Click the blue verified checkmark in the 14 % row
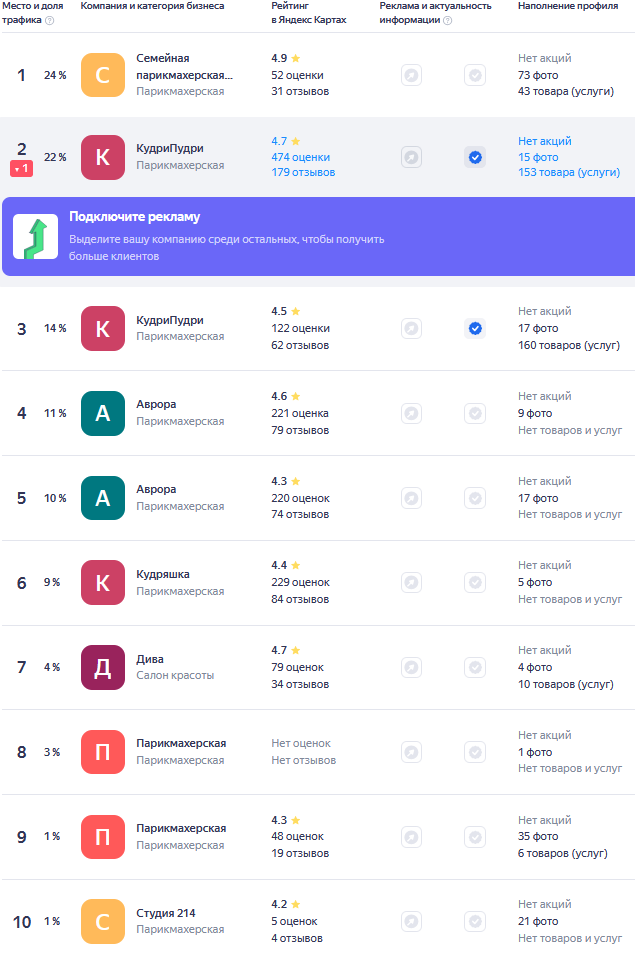This screenshot has width=635, height=955. pyautogui.click(x=475, y=329)
